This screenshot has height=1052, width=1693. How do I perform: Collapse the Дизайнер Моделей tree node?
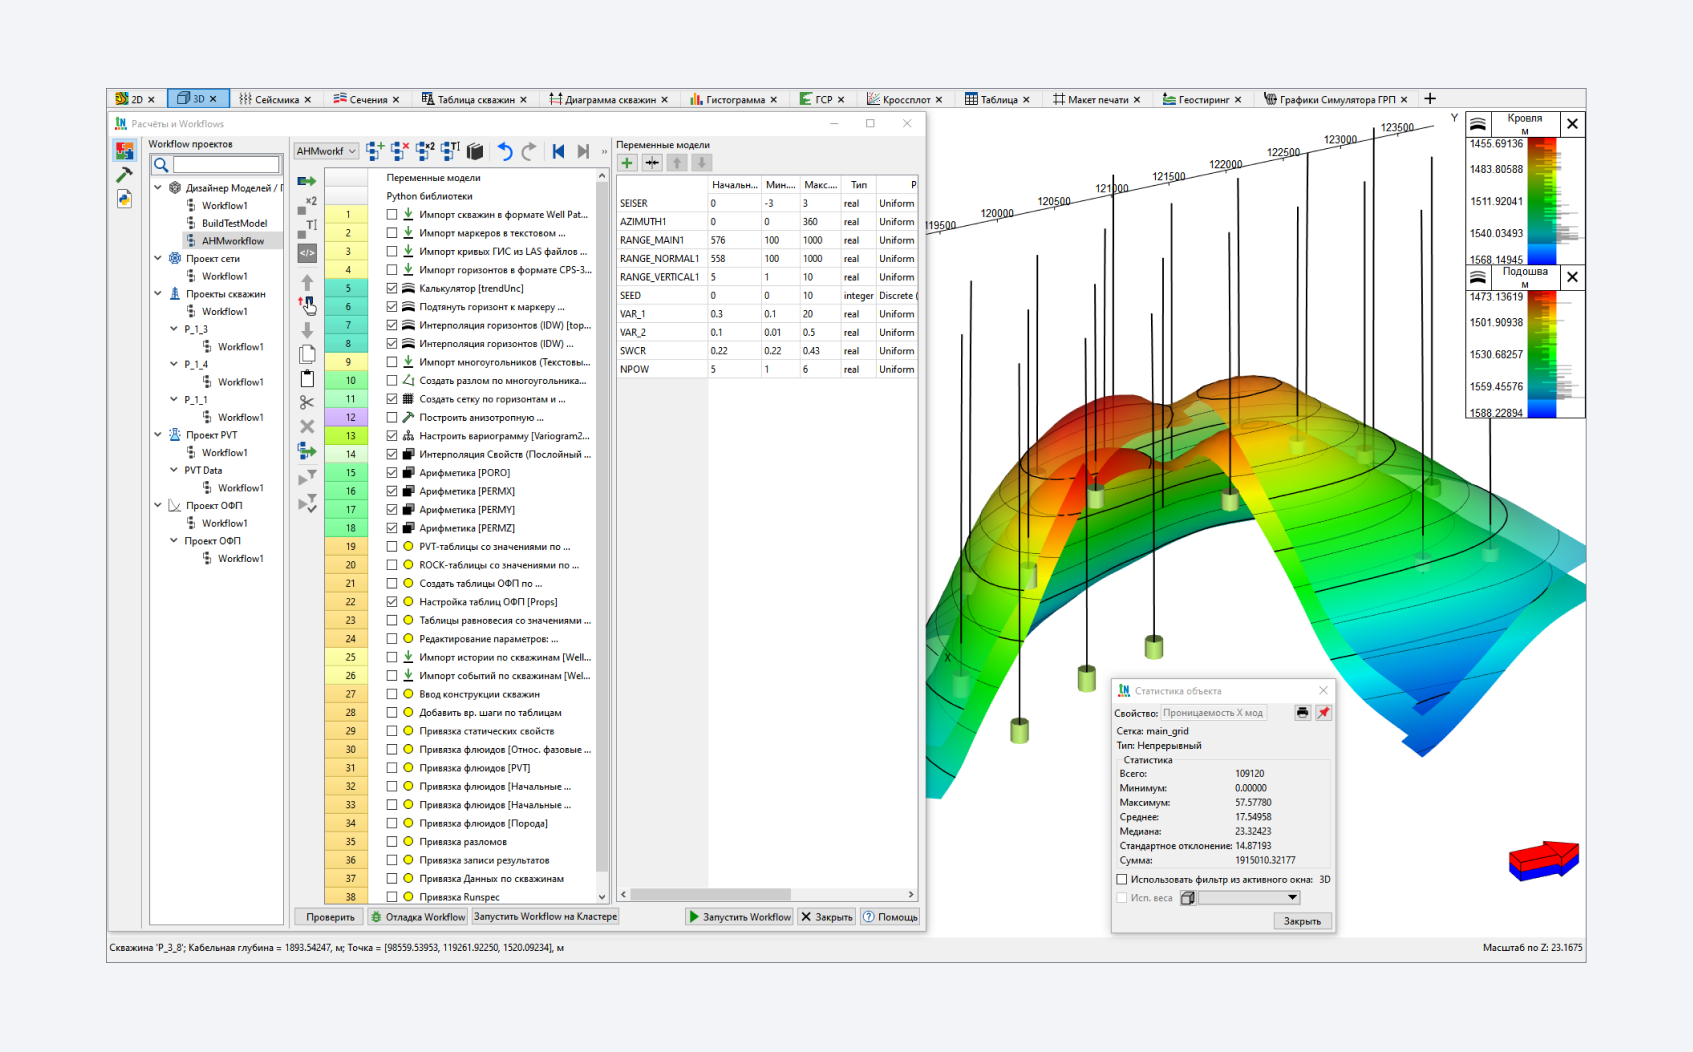(x=158, y=188)
